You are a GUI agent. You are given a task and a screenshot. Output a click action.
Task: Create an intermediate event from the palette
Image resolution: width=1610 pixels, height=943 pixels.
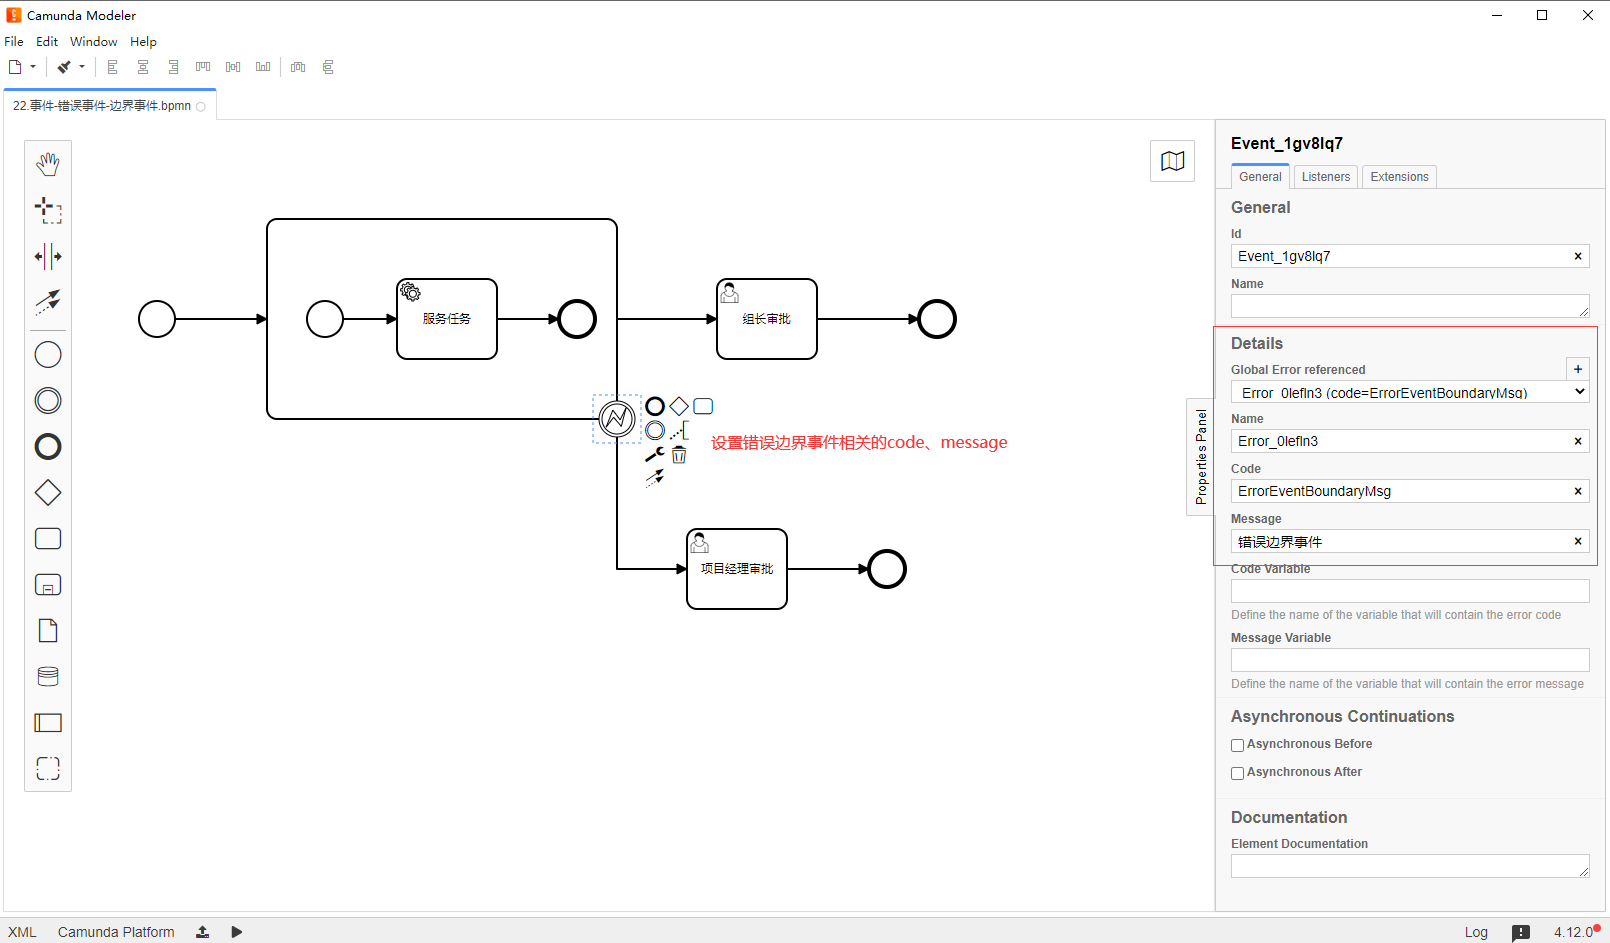pyautogui.click(x=48, y=401)
